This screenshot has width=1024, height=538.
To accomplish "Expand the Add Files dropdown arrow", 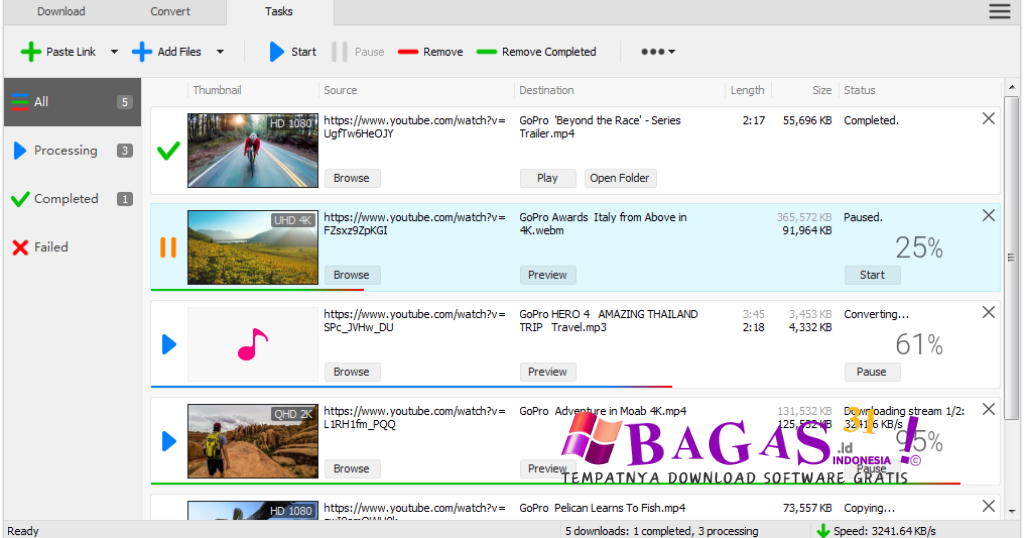I will point(220,52).
